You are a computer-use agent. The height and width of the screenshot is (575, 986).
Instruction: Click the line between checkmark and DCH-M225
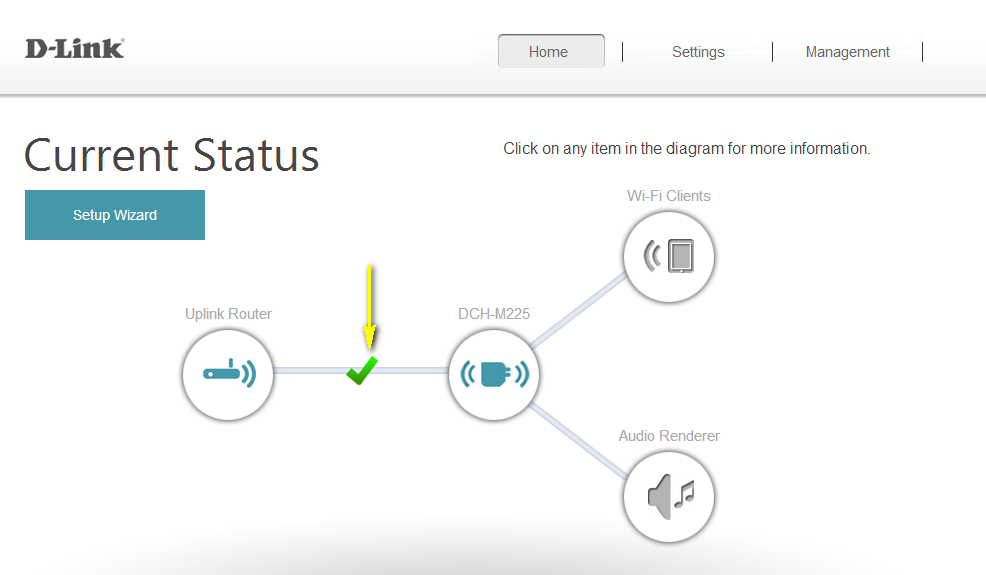point(415,371)
